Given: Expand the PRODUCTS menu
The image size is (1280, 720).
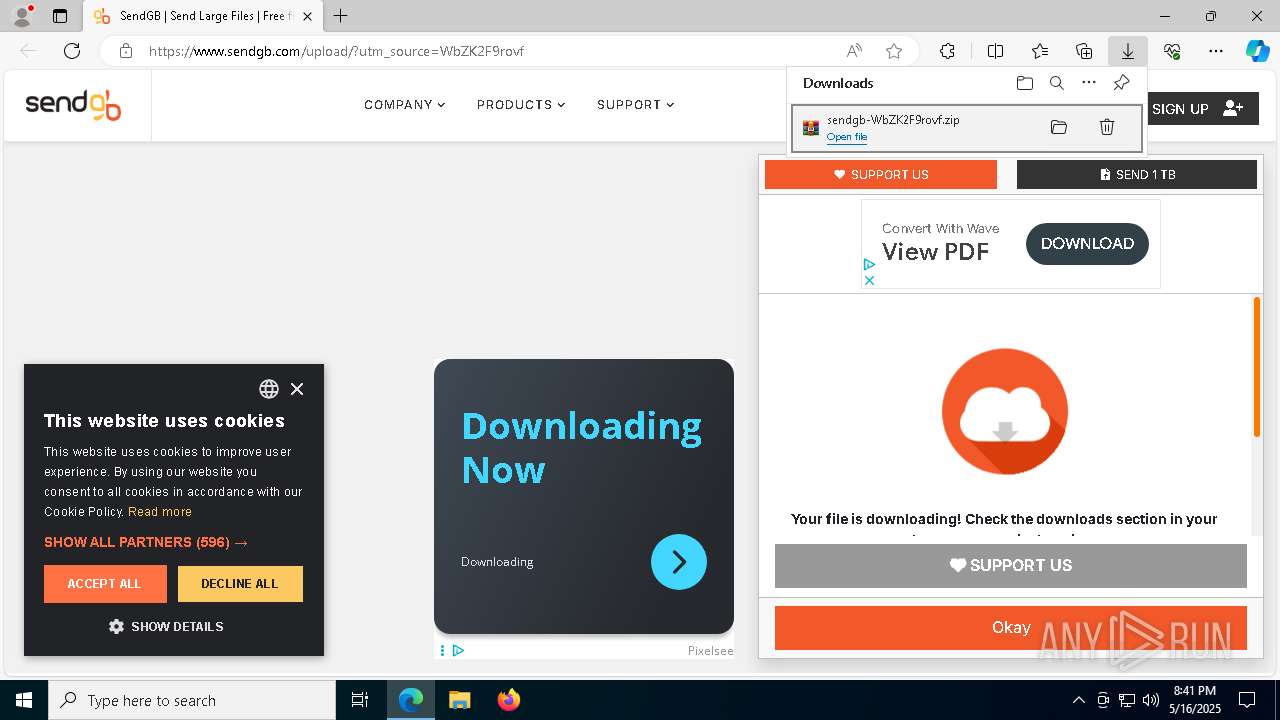Looking at the screenshot, I should click(521, 105).
